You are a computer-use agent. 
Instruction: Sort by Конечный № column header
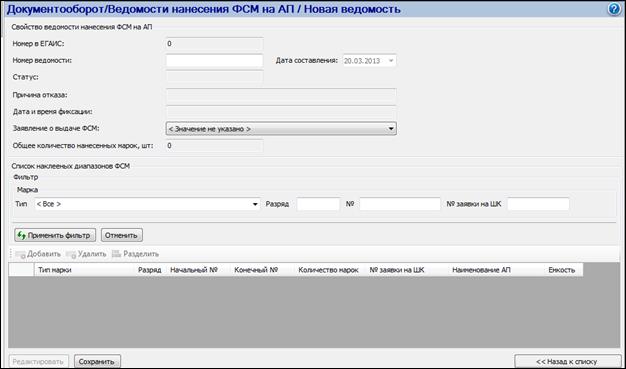tap(263, 270)
